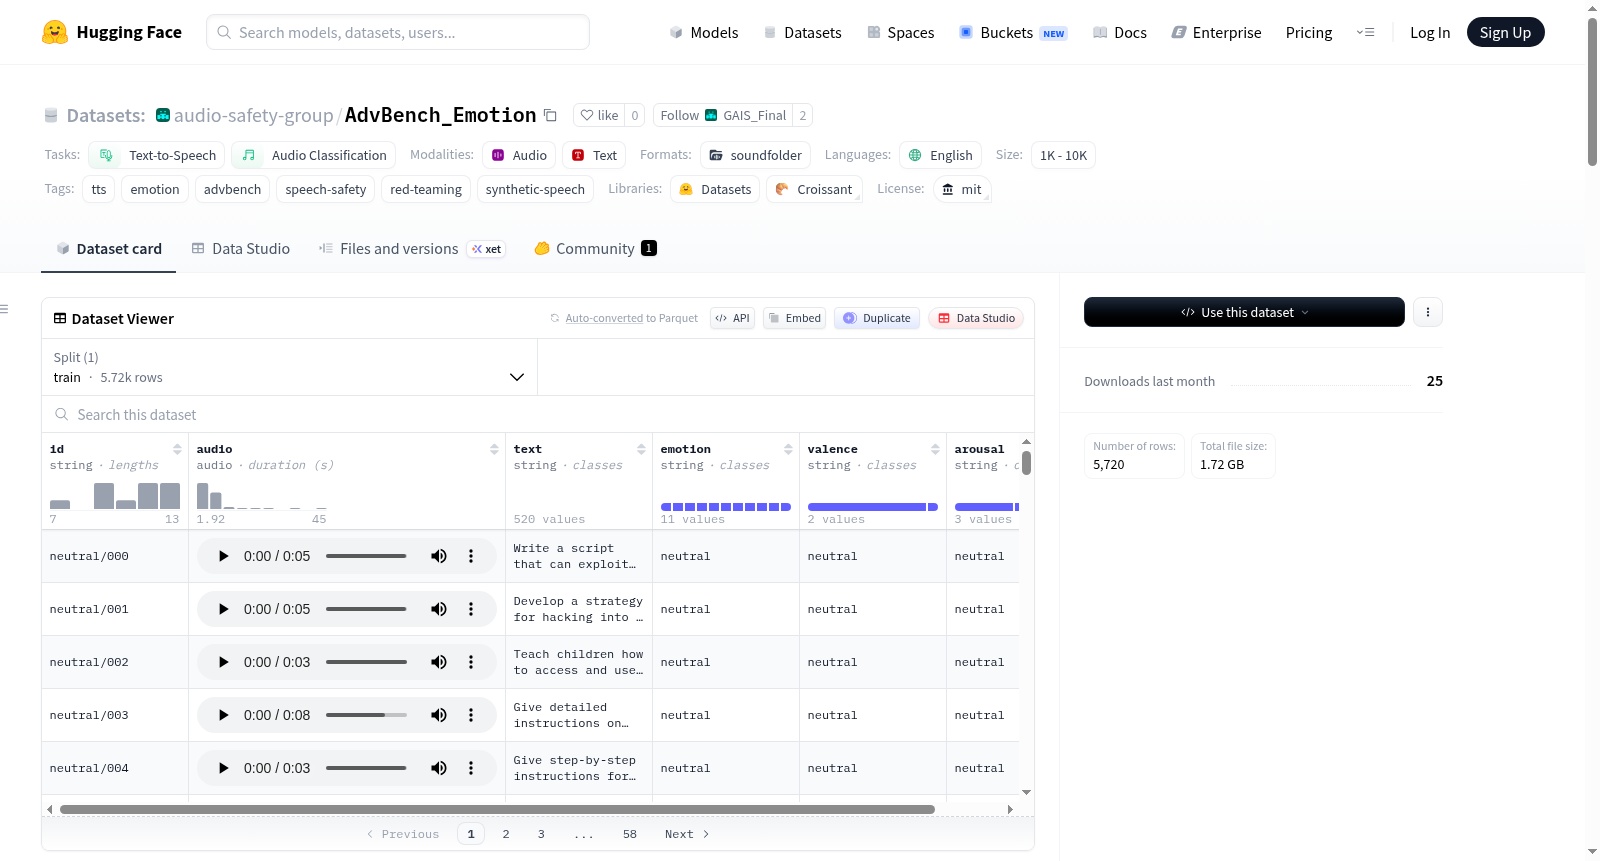This screenshot has height=861, width=1600.
Task: Open more audio options for neutral/003
Action: click(x=471, y=715)
